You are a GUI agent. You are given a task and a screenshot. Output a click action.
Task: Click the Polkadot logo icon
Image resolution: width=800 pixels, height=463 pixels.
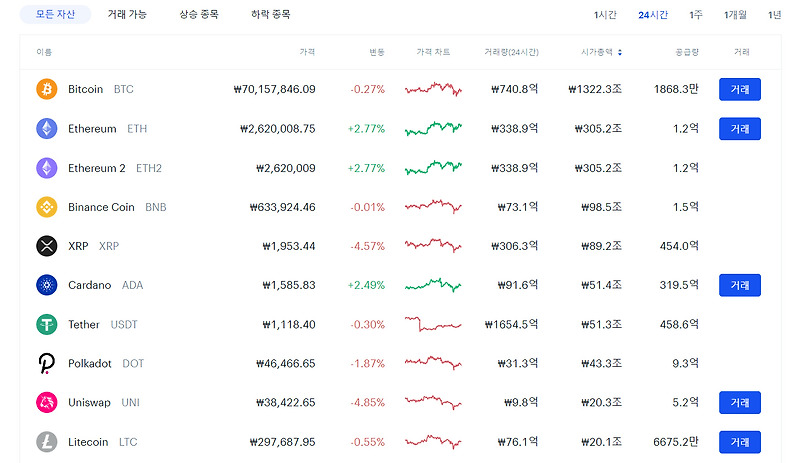tap(47, 363)
